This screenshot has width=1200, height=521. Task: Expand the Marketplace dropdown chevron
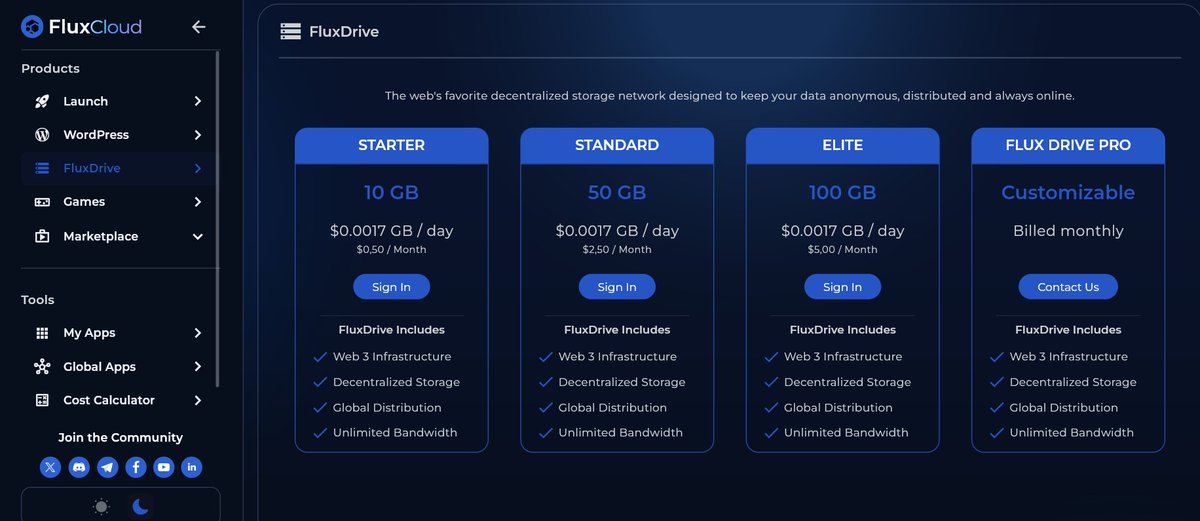pos(198,237)
